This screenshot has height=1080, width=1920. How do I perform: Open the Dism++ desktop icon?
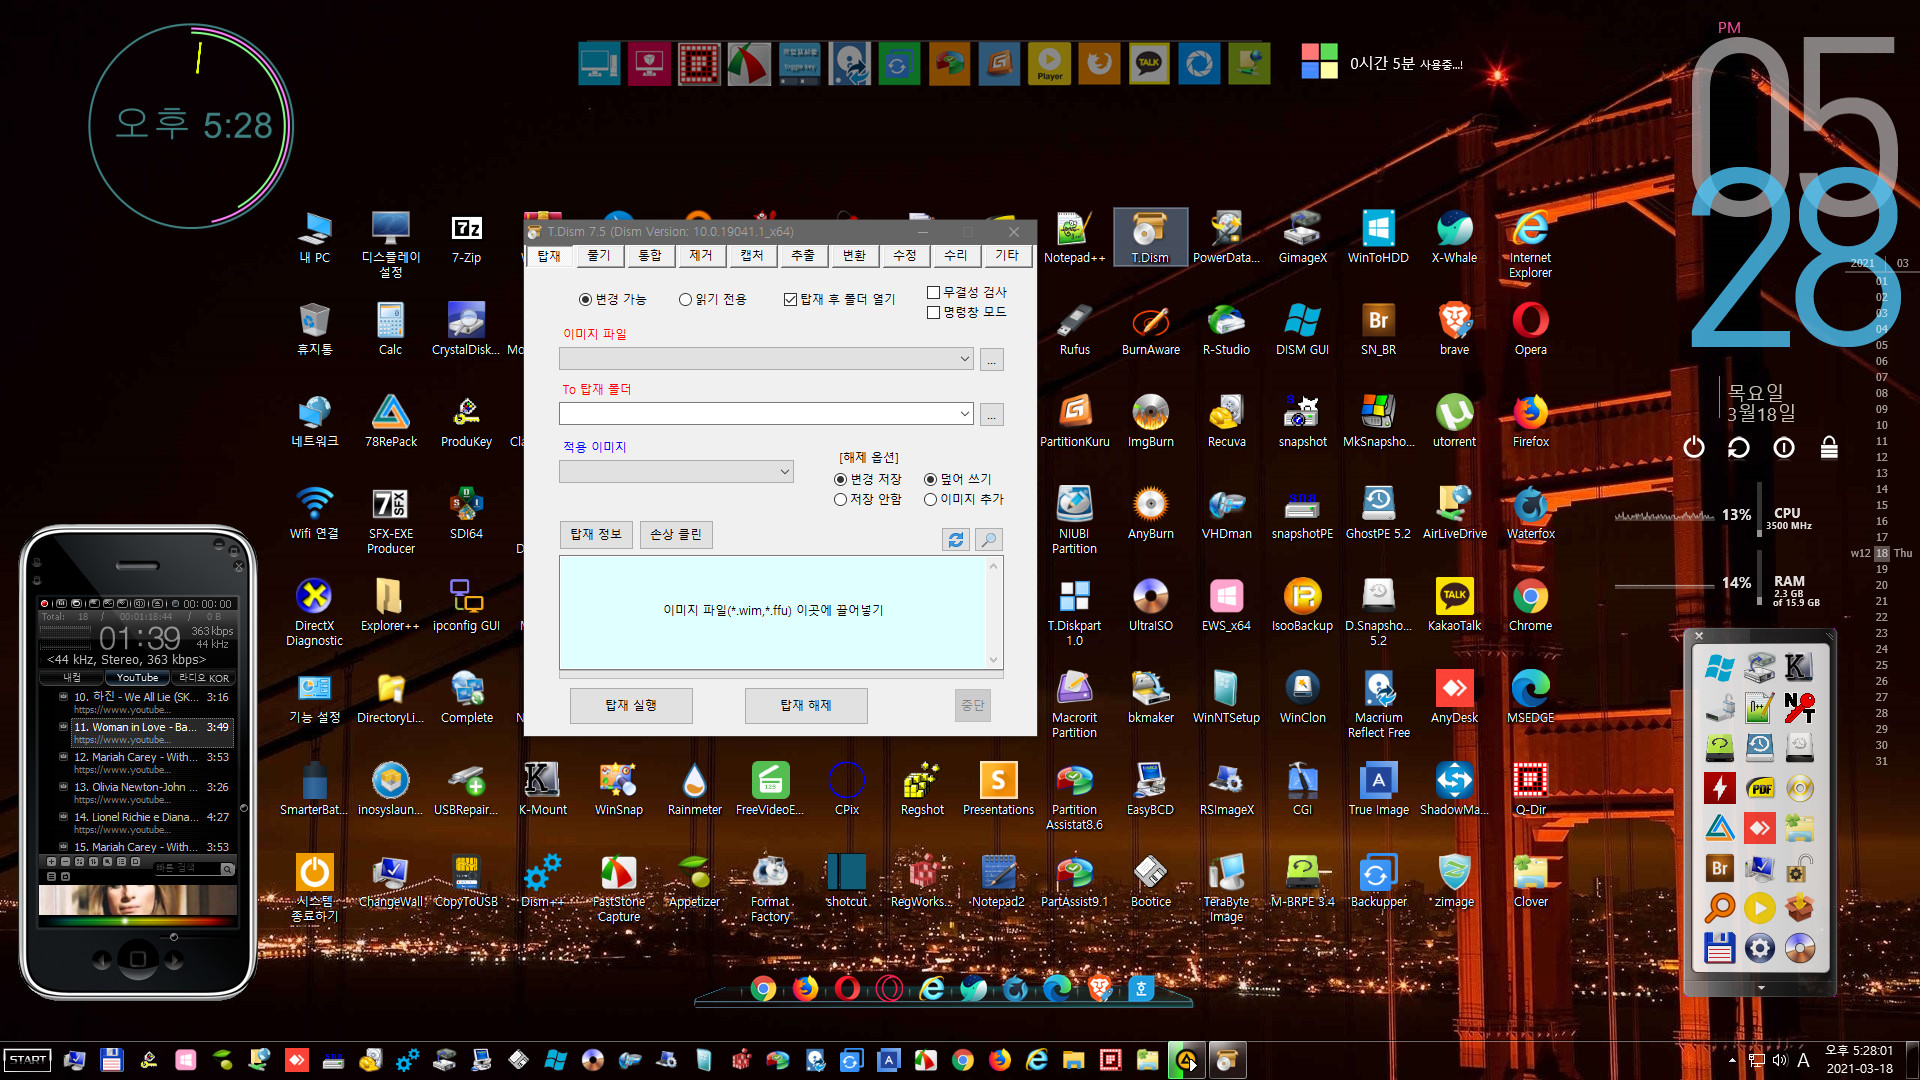tap(542, 883)
